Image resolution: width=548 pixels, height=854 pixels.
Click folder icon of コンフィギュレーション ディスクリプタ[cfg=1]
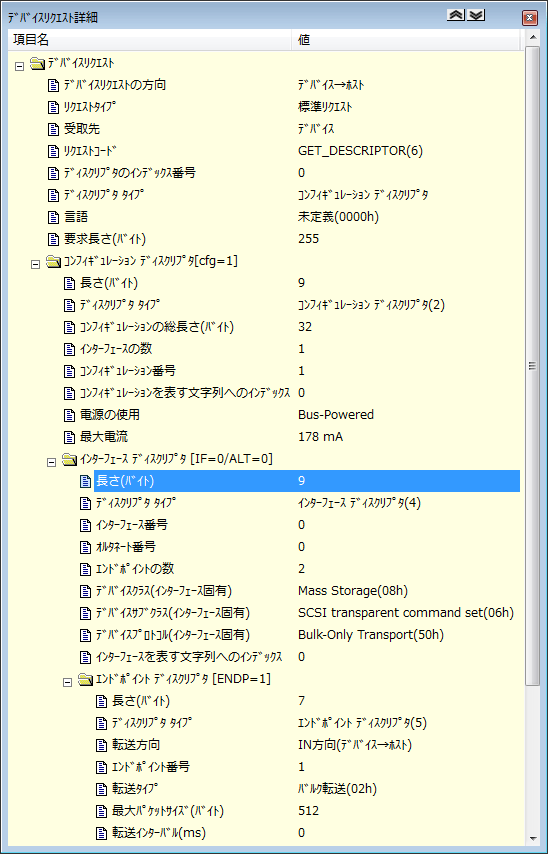(x=53, y=261)
